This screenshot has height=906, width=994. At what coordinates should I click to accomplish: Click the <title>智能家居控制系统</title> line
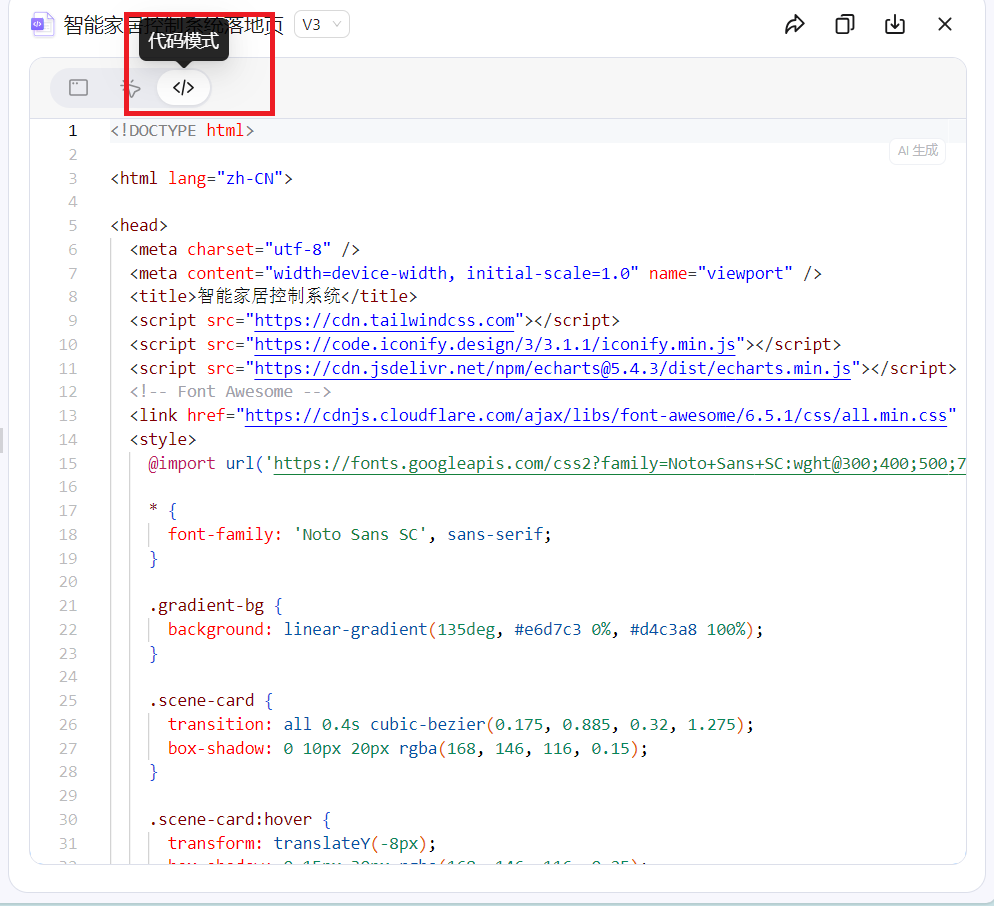(x=273, y=297)
